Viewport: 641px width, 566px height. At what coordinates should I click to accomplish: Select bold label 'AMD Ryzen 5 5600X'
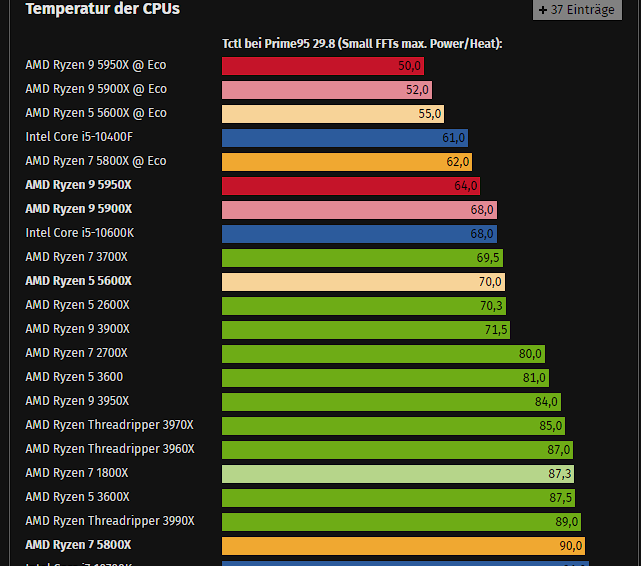tap(78, 281)
